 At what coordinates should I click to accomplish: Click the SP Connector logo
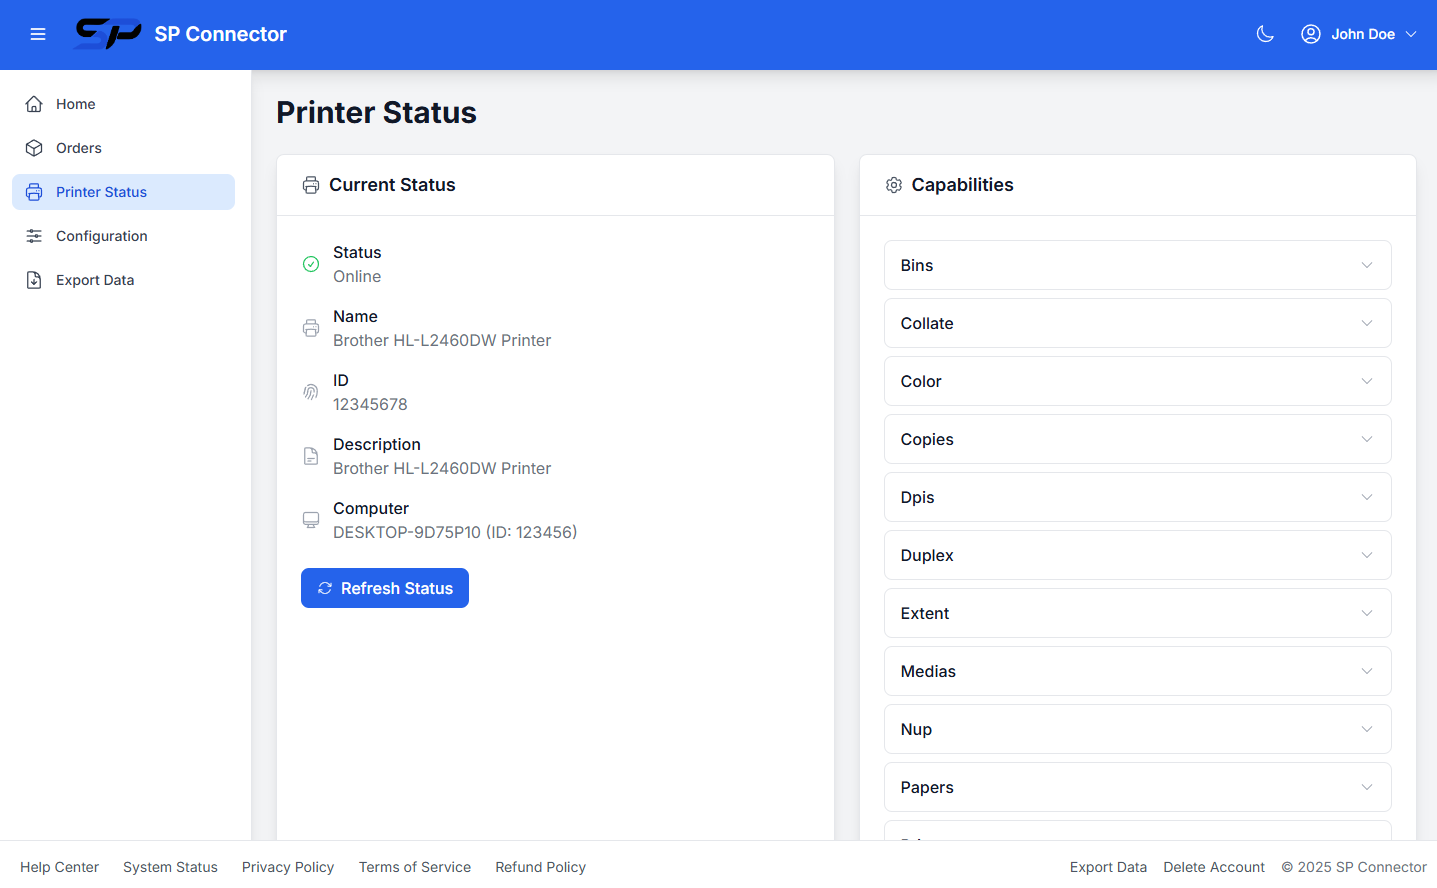pos(107,33)
